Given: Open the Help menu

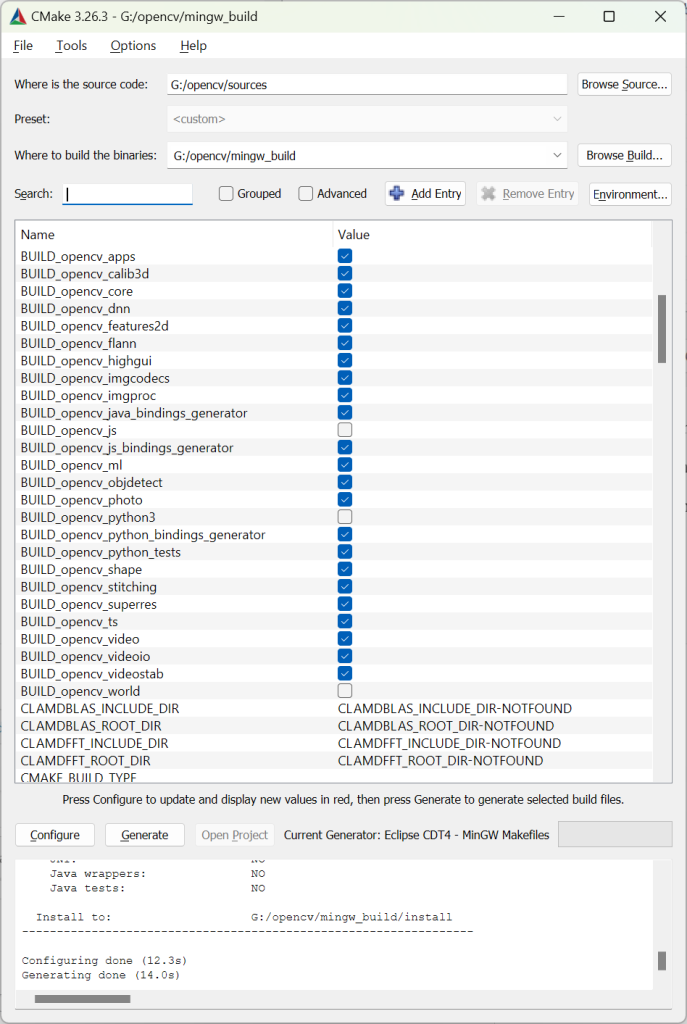Looking at the screenshot, I should (193, 46).
